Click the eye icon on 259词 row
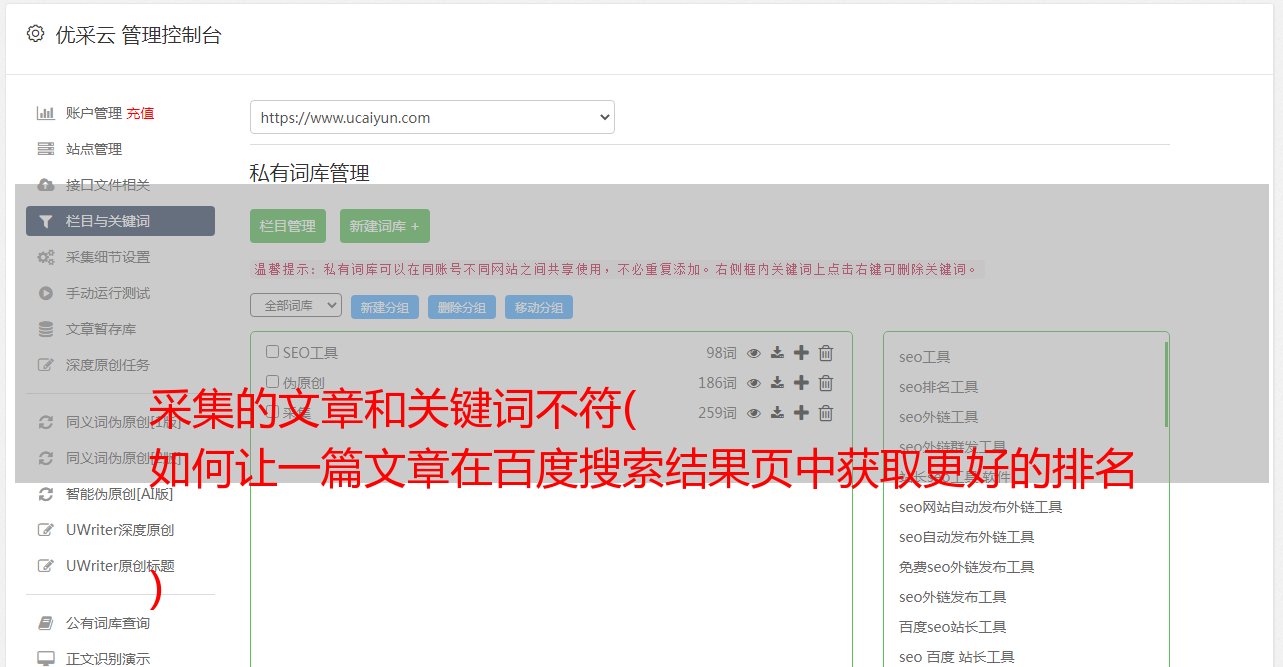Image resolution: width=1283 pixels, height=667 pixels. point(754,413)
